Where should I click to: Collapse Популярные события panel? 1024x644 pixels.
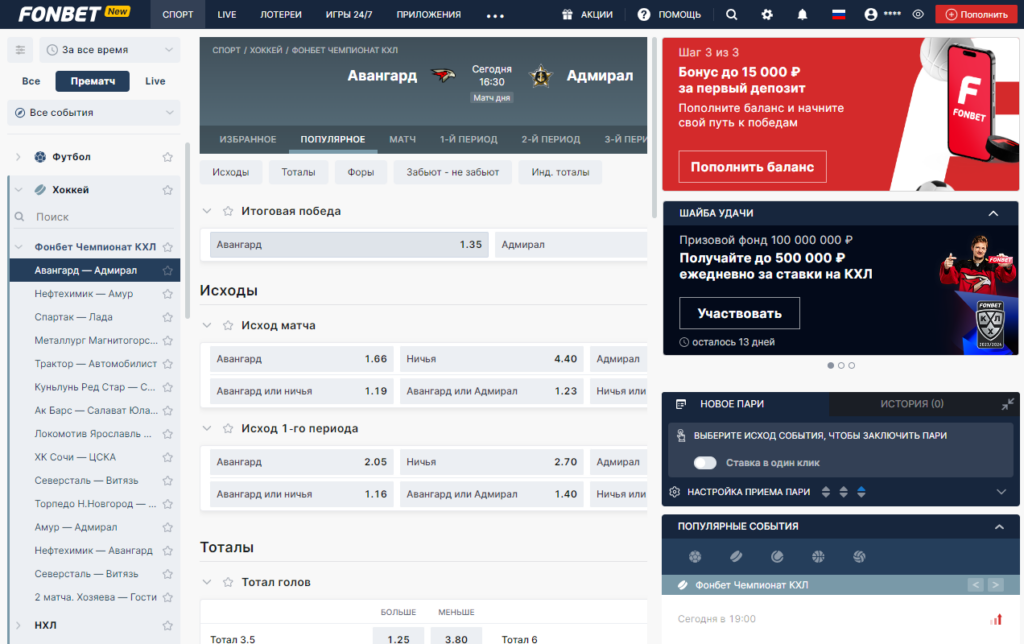pos(999,526)
